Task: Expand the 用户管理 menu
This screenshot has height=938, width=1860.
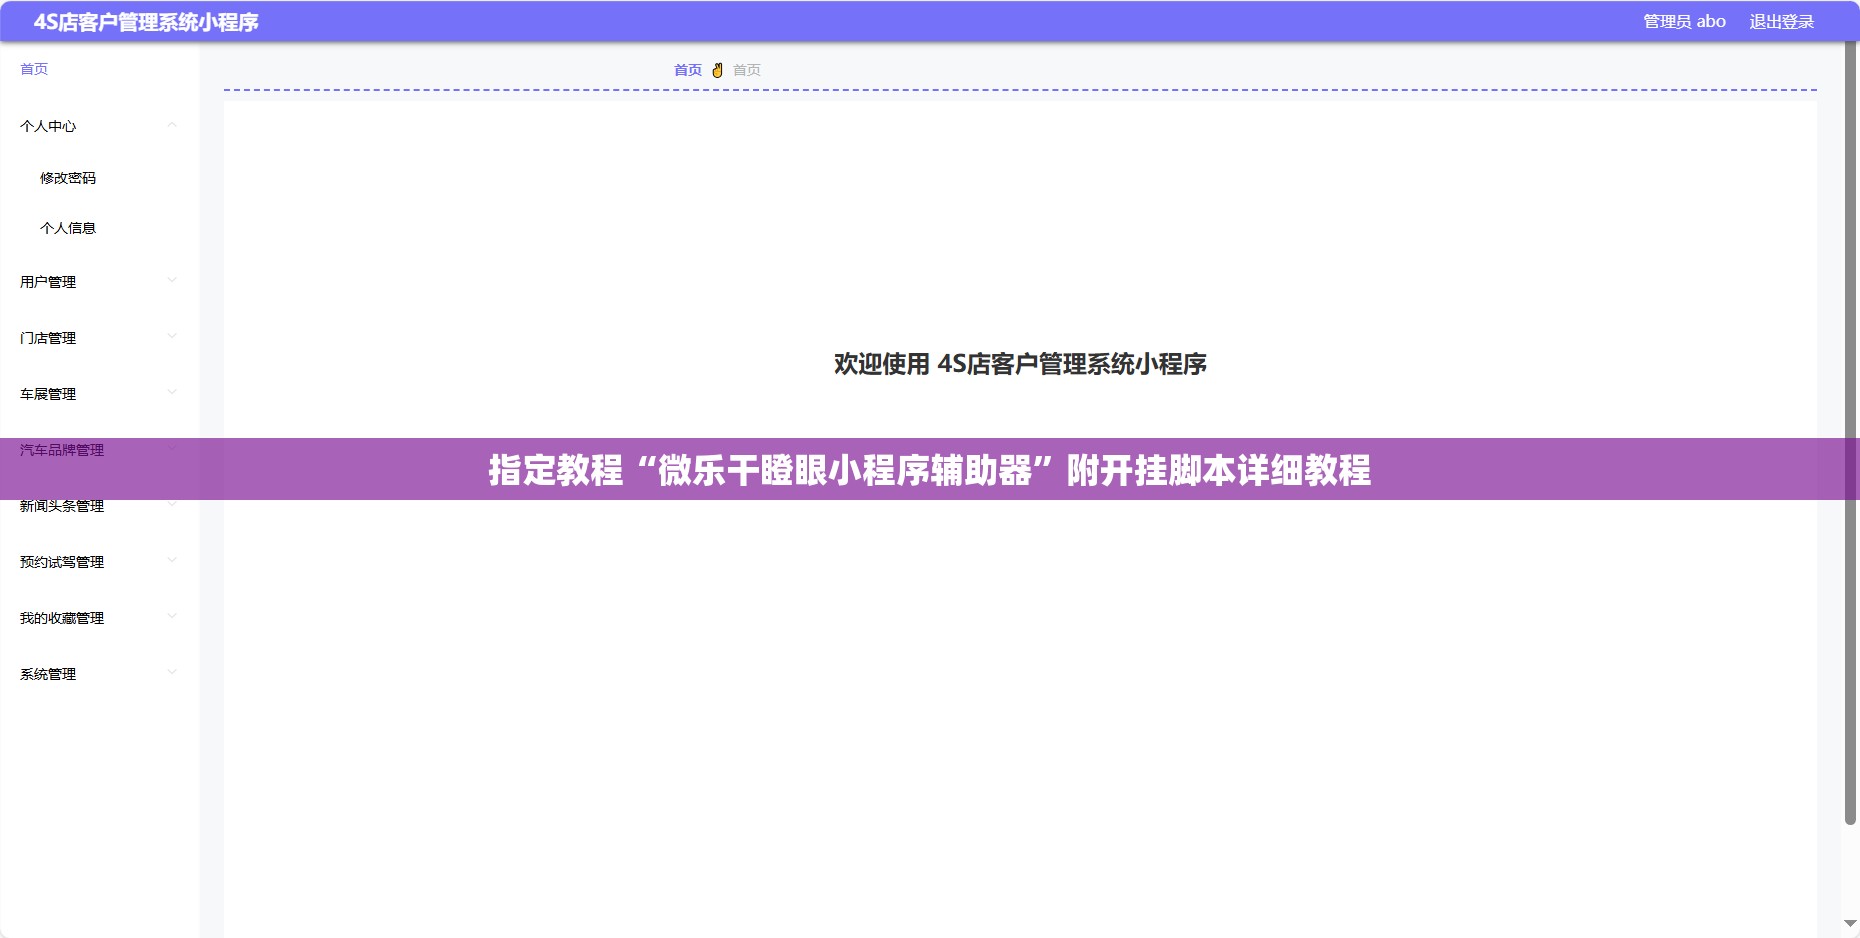Action: pyautogui.click(x=98, y=282)
